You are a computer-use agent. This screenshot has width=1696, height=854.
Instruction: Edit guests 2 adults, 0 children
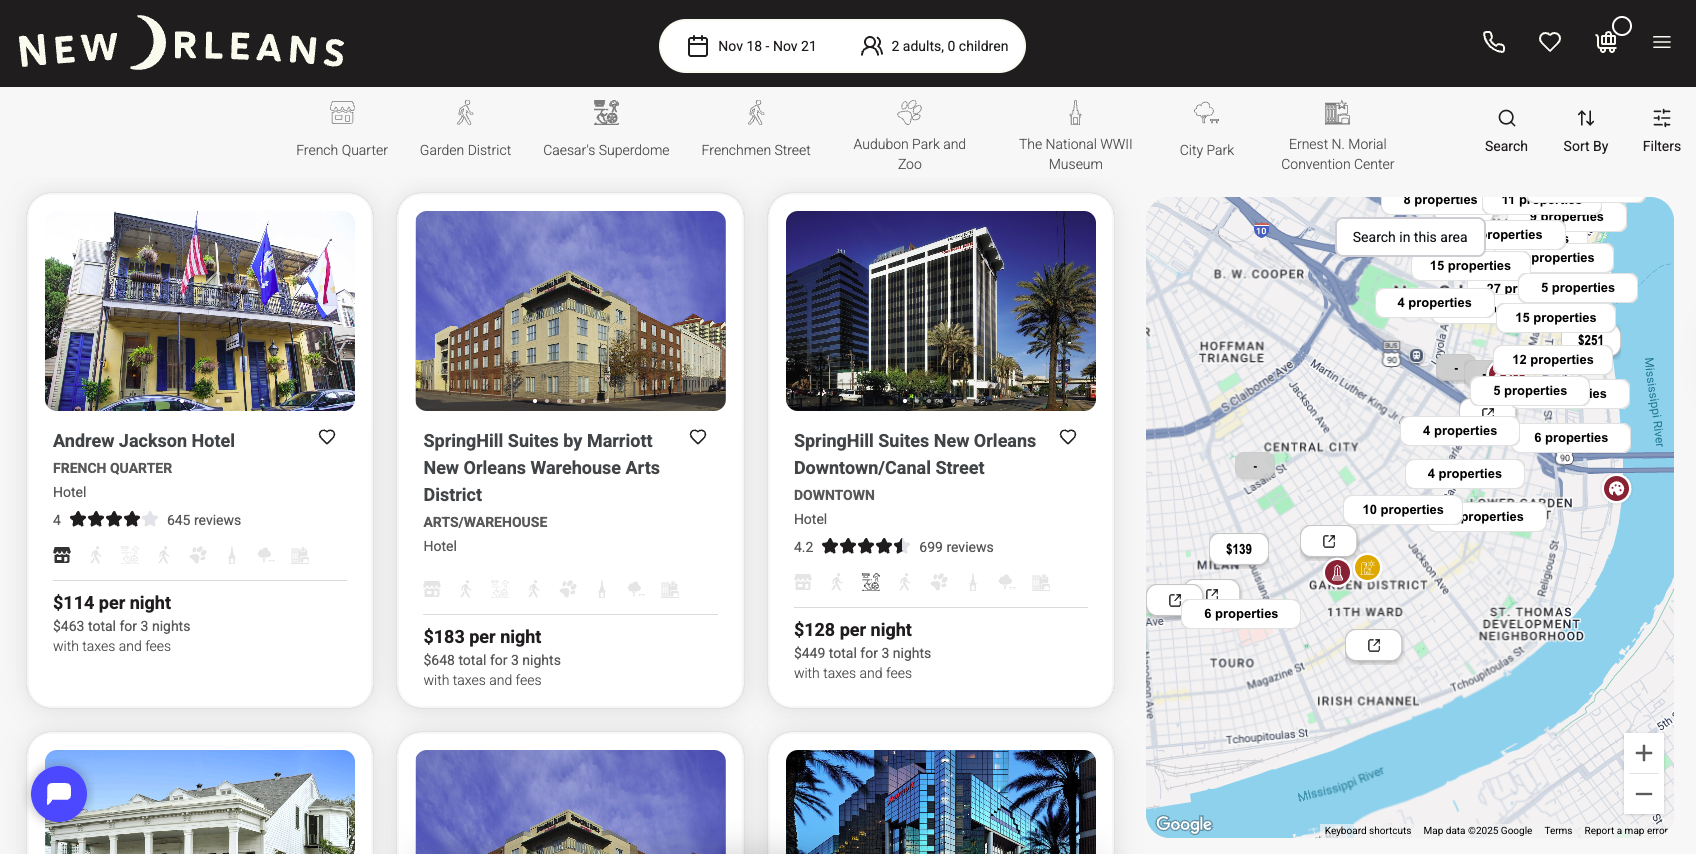point(935,46)
